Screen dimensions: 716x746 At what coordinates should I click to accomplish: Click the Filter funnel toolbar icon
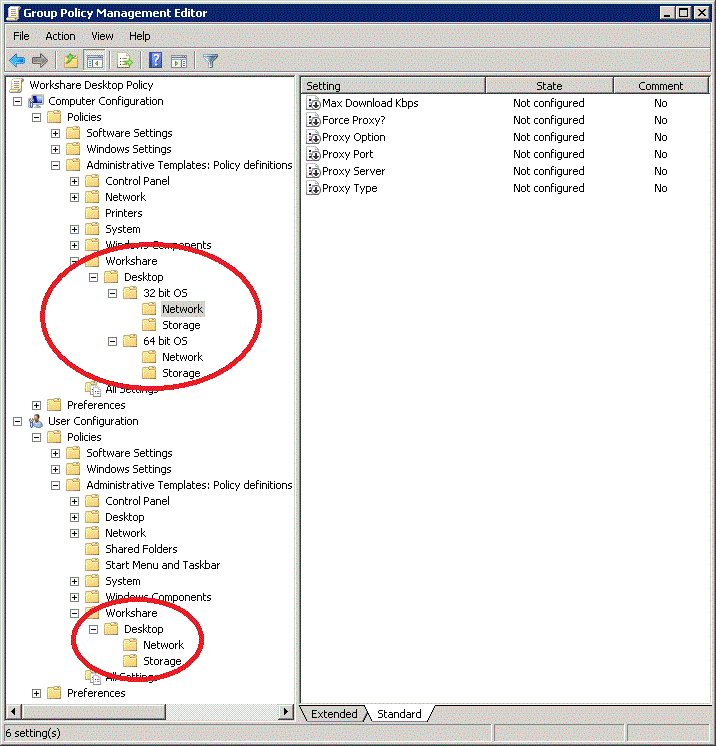coord(210,61)
